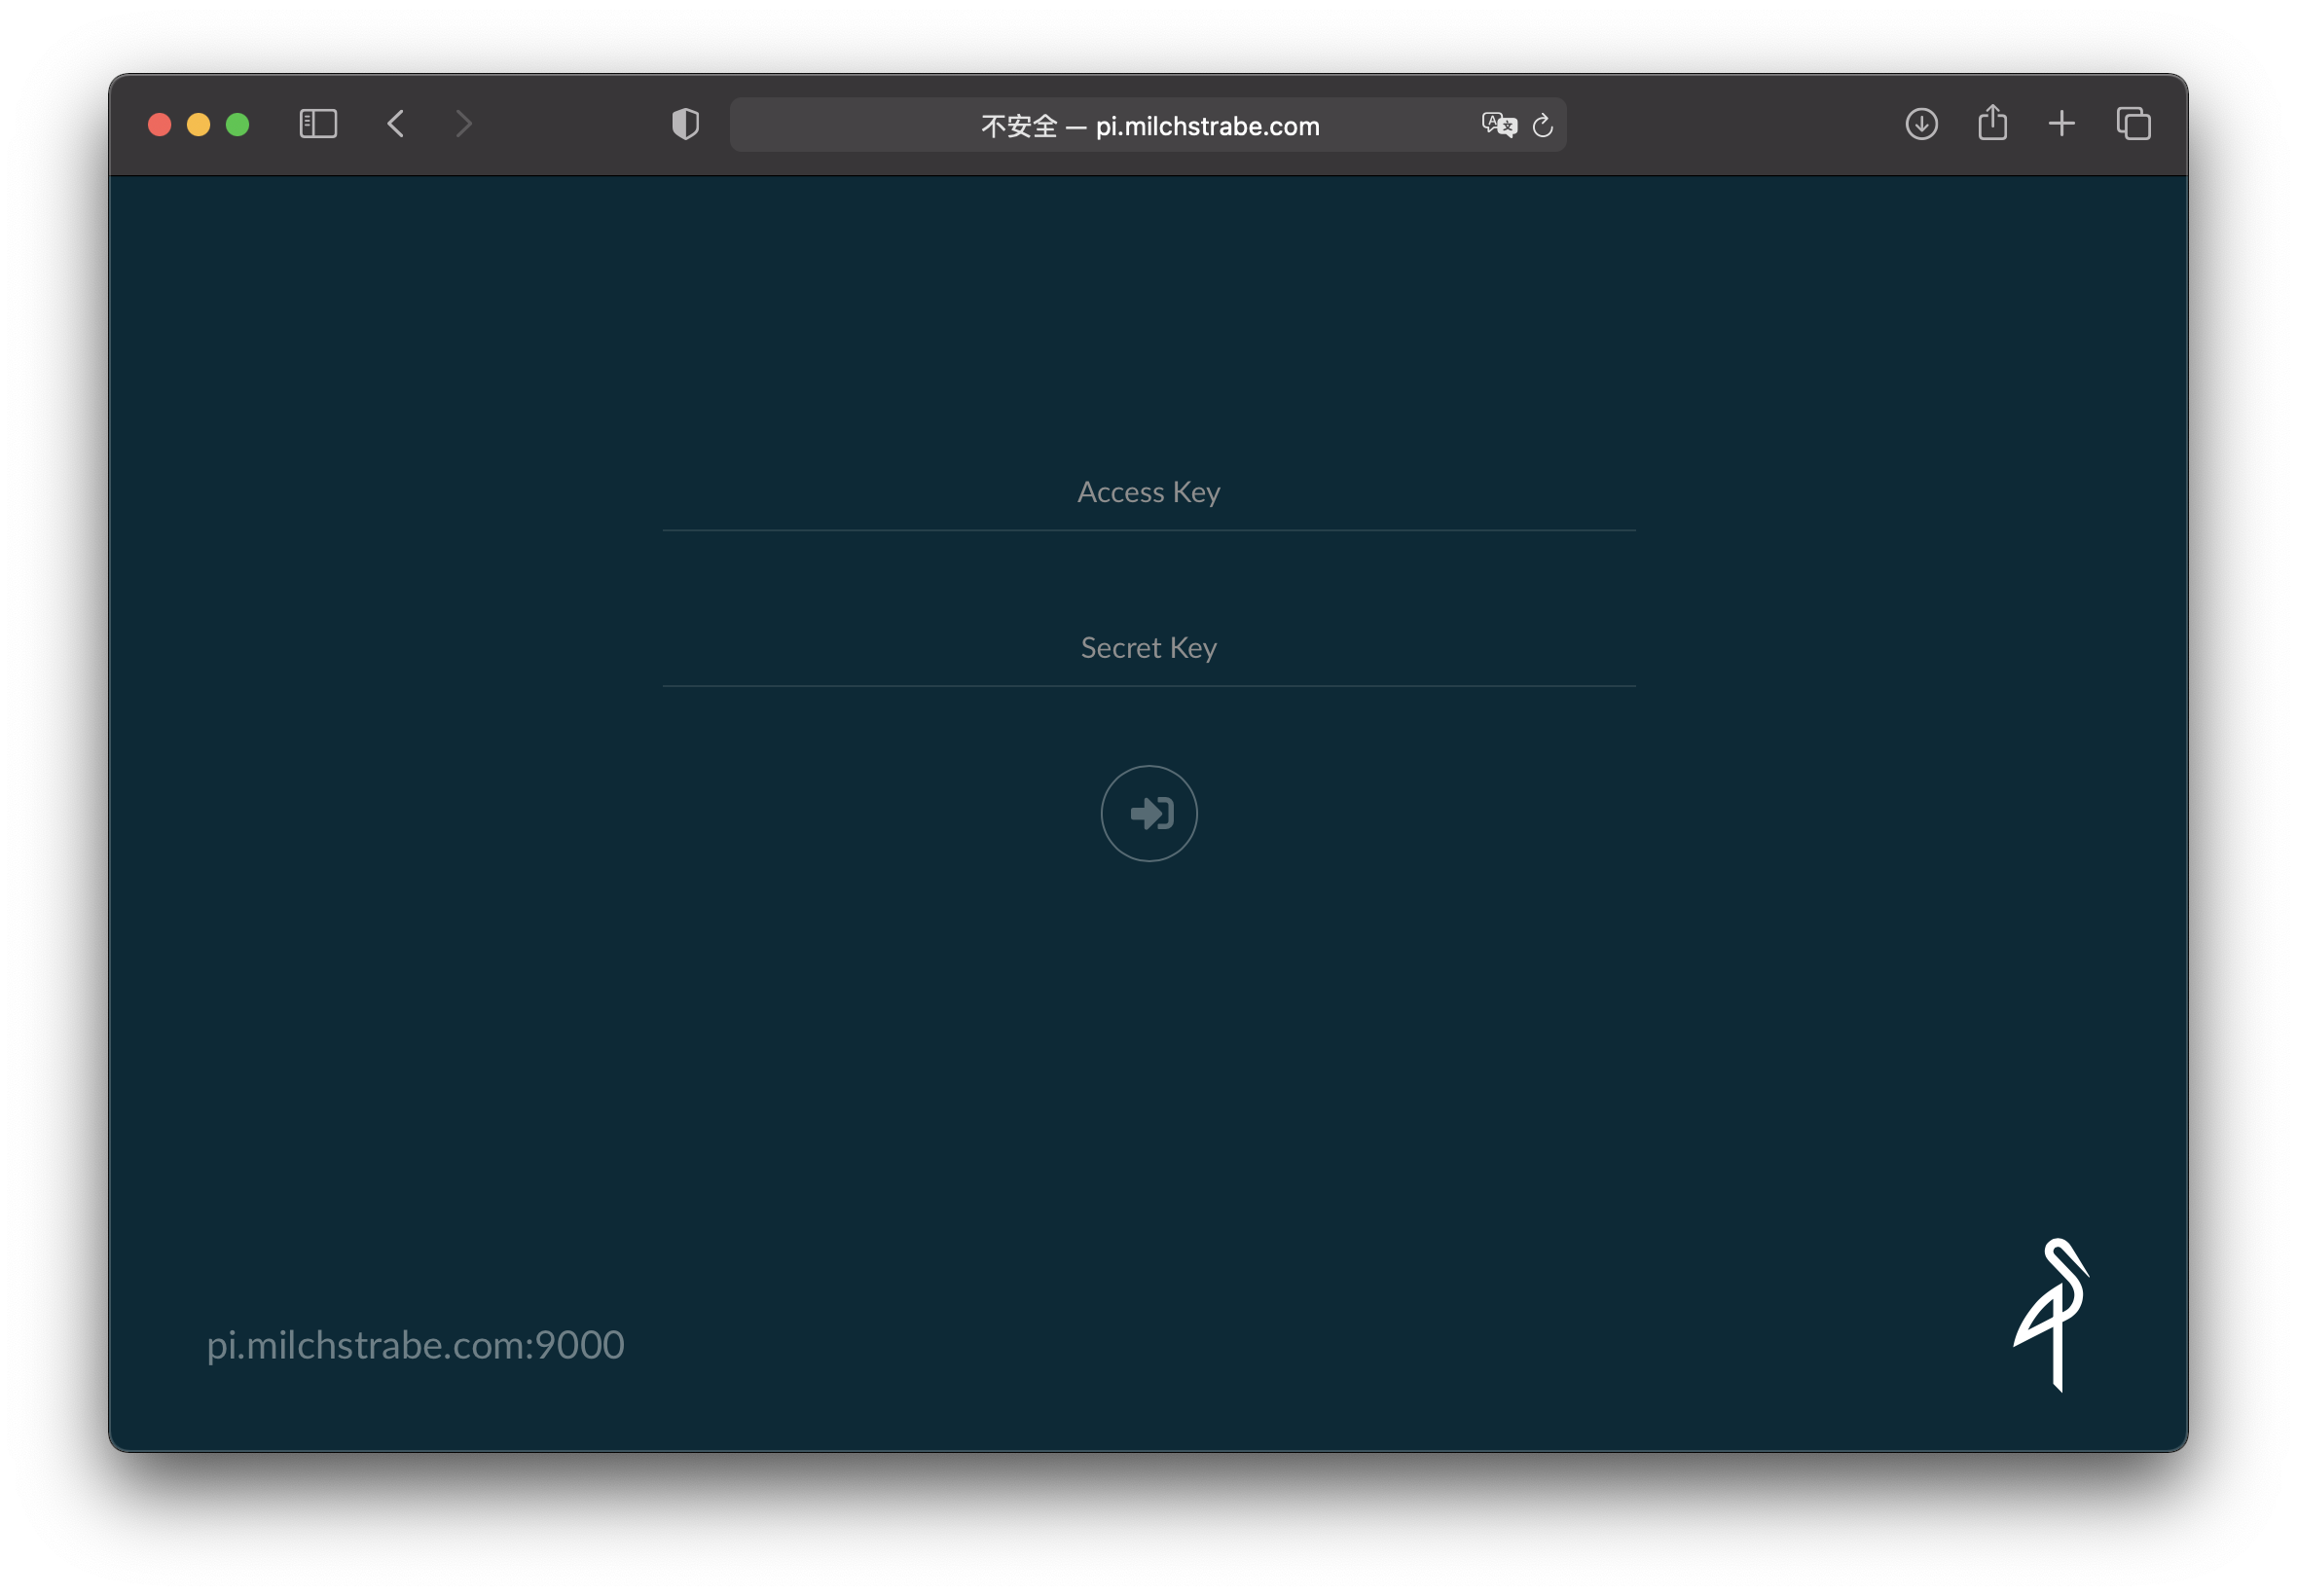Show the tab overview
2297x1596 pixels.
coord(2133,124)
